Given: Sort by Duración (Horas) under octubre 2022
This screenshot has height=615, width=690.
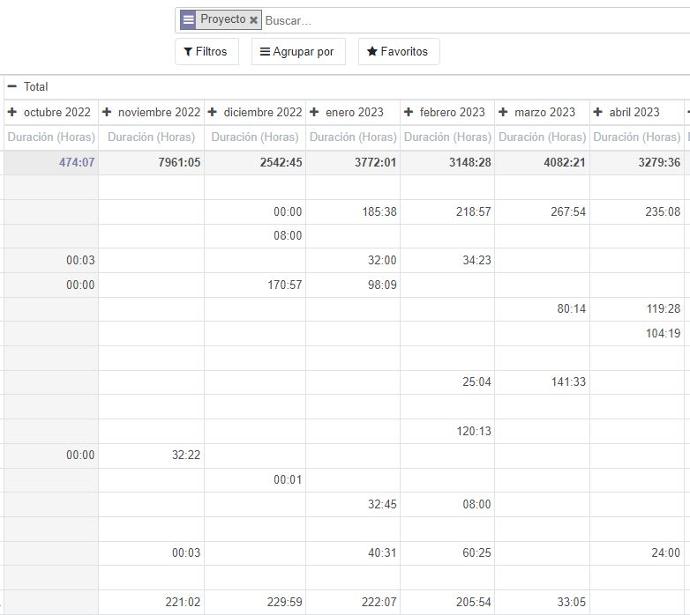Looking at the screenshot, I should click(x=51, y=137).
